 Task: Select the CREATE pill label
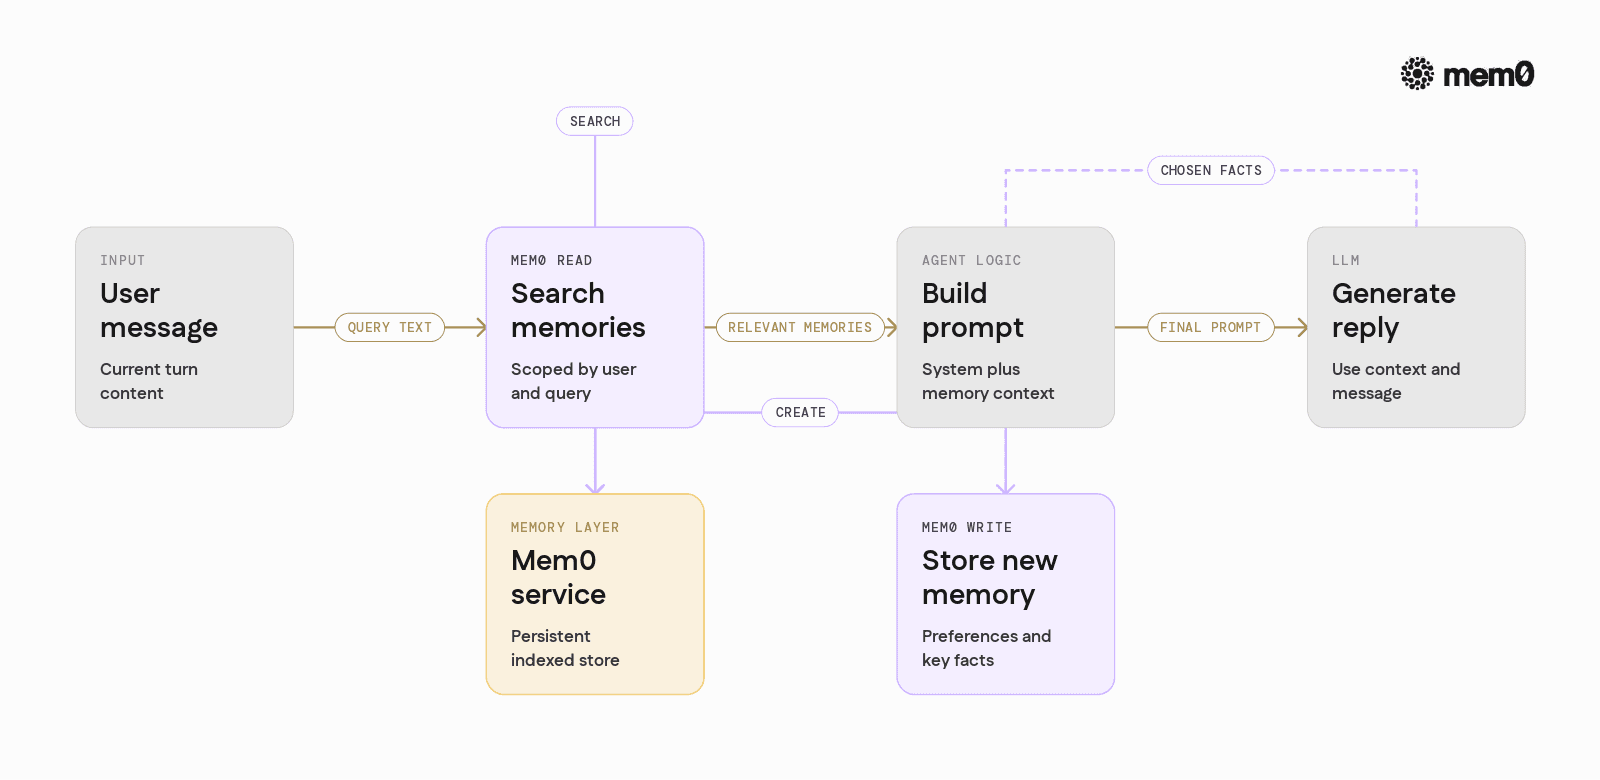point(800,412)
